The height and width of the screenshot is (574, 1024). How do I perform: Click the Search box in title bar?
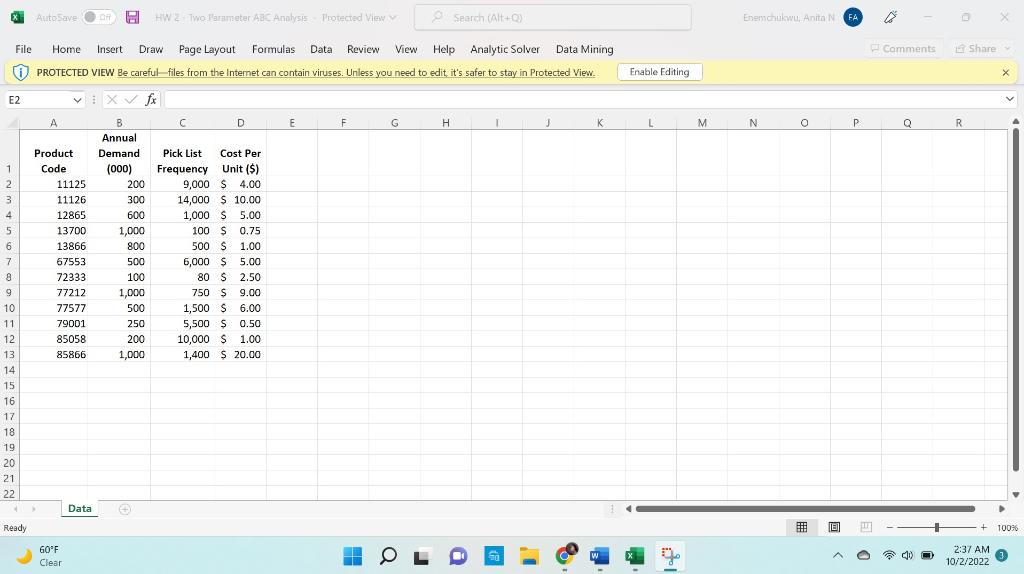click(552, 18)
